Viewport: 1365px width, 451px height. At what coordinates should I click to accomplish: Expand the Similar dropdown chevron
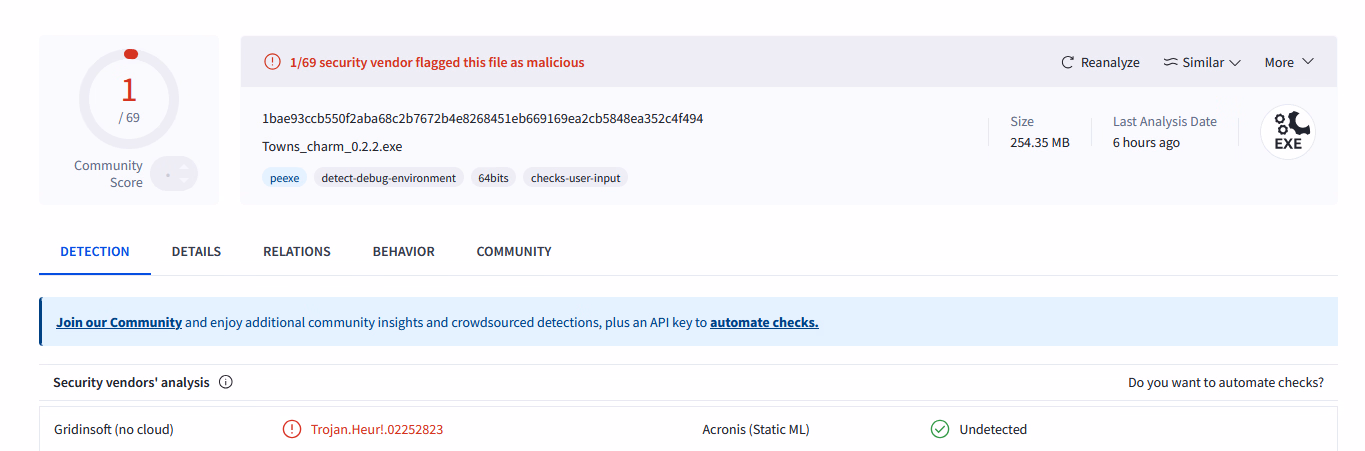tap(1235, 62)
